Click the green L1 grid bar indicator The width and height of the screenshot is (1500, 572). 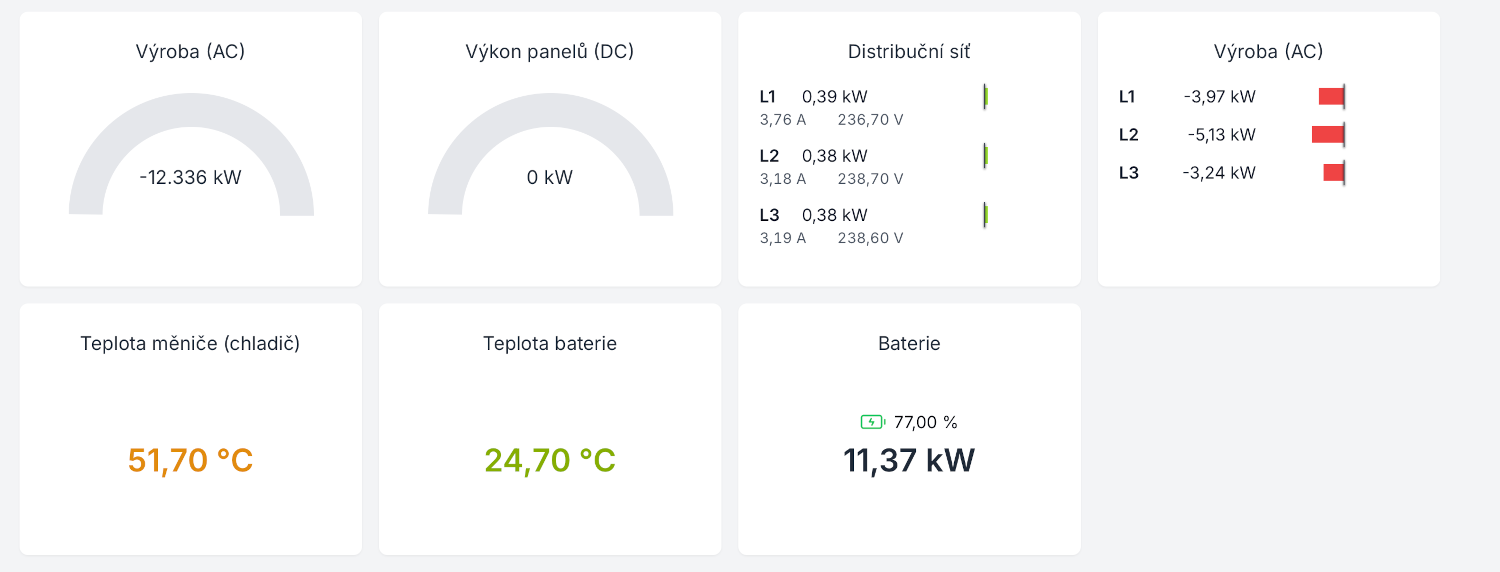(x=985, y=97)
